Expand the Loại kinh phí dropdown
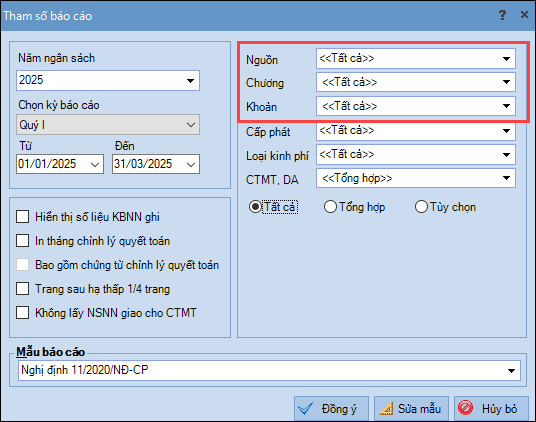 [x=416, y=155]
